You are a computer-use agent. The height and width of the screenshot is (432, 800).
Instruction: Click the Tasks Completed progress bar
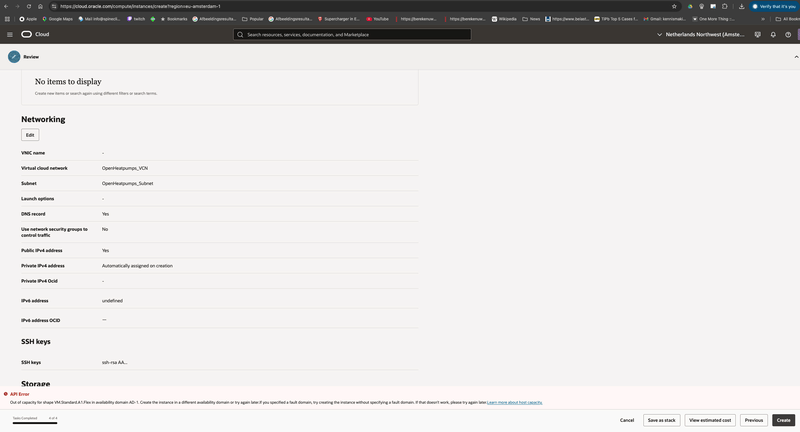(x=35, y=422)
